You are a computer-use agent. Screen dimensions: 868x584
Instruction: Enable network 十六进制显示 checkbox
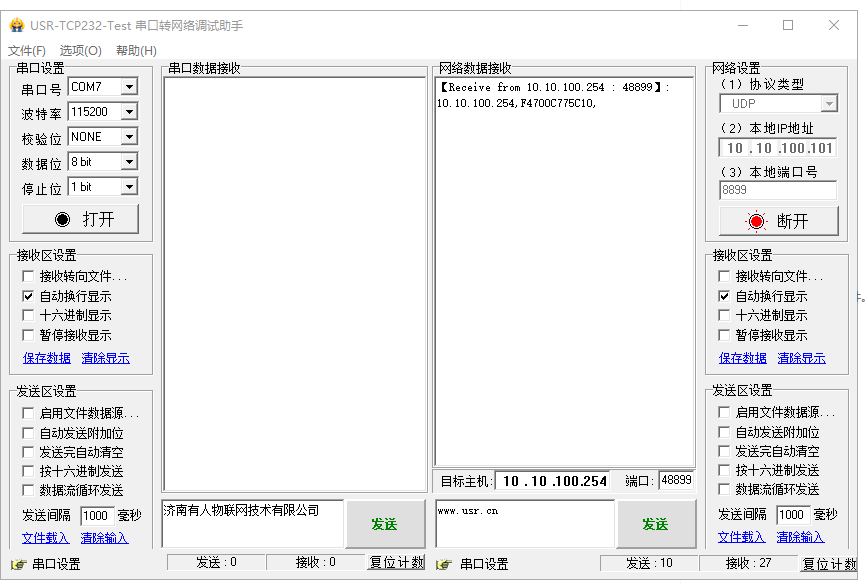724,316
